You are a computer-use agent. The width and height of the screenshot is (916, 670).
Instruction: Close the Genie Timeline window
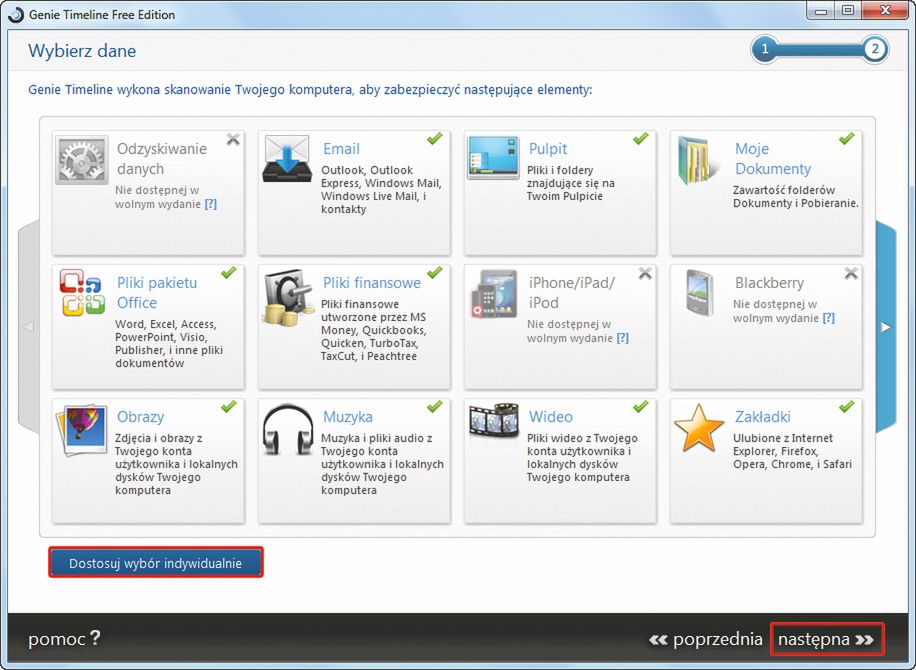click(885, 11)
